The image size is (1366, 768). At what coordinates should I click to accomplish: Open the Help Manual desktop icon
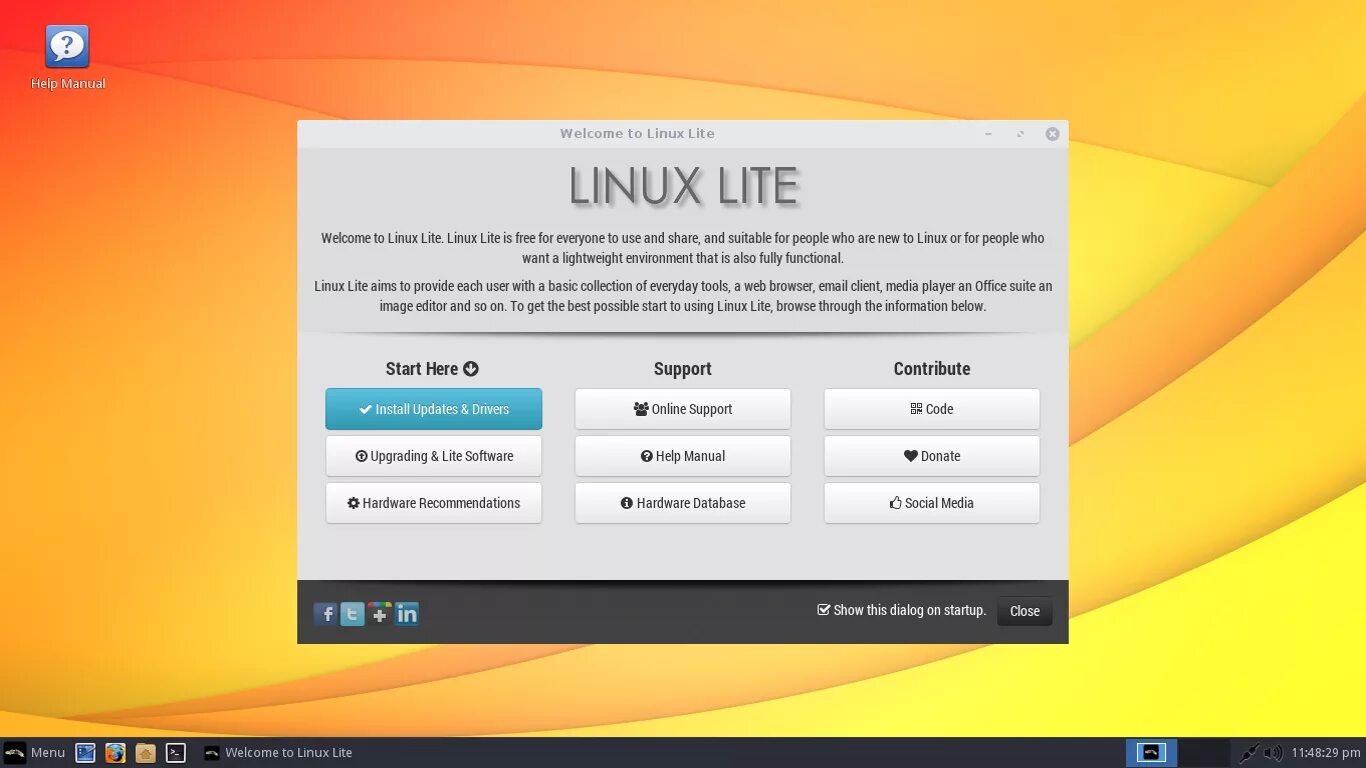point(67,58)
